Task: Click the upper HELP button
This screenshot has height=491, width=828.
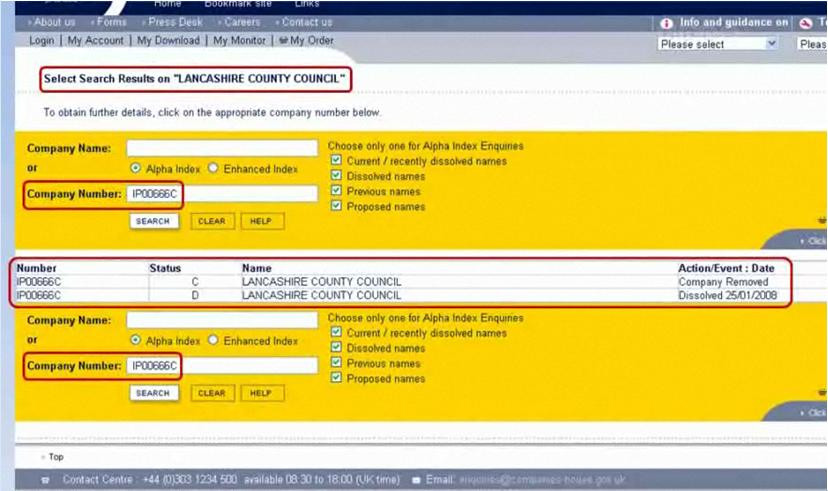Action: (261, 221)
